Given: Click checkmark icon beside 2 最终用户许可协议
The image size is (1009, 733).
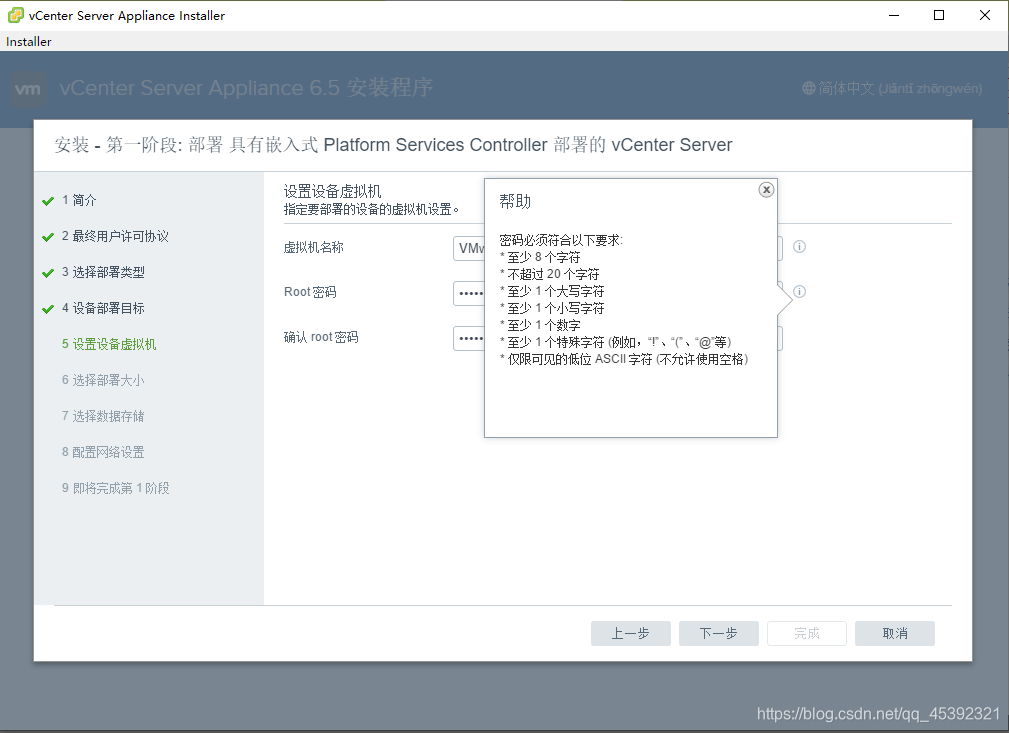Looking at the screenshot, I should point(48,237).
